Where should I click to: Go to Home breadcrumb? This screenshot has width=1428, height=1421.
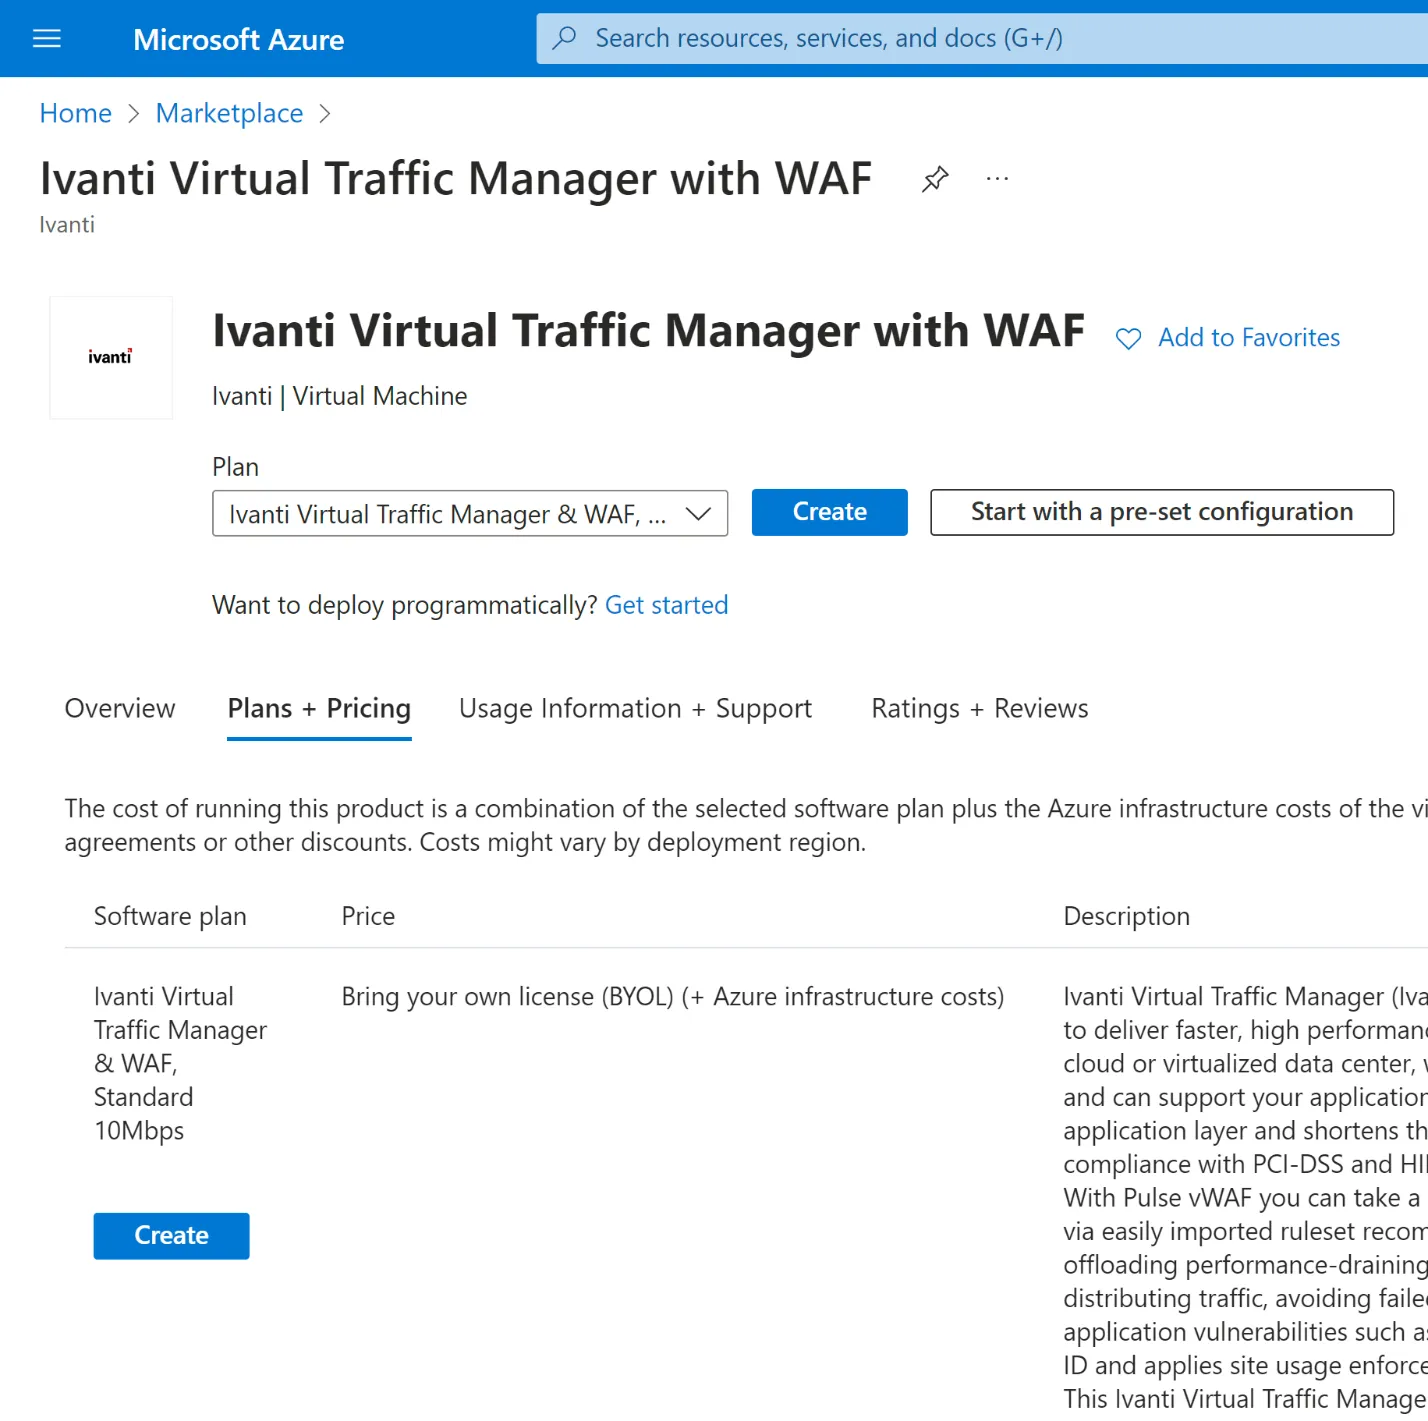tap(76, 113)
